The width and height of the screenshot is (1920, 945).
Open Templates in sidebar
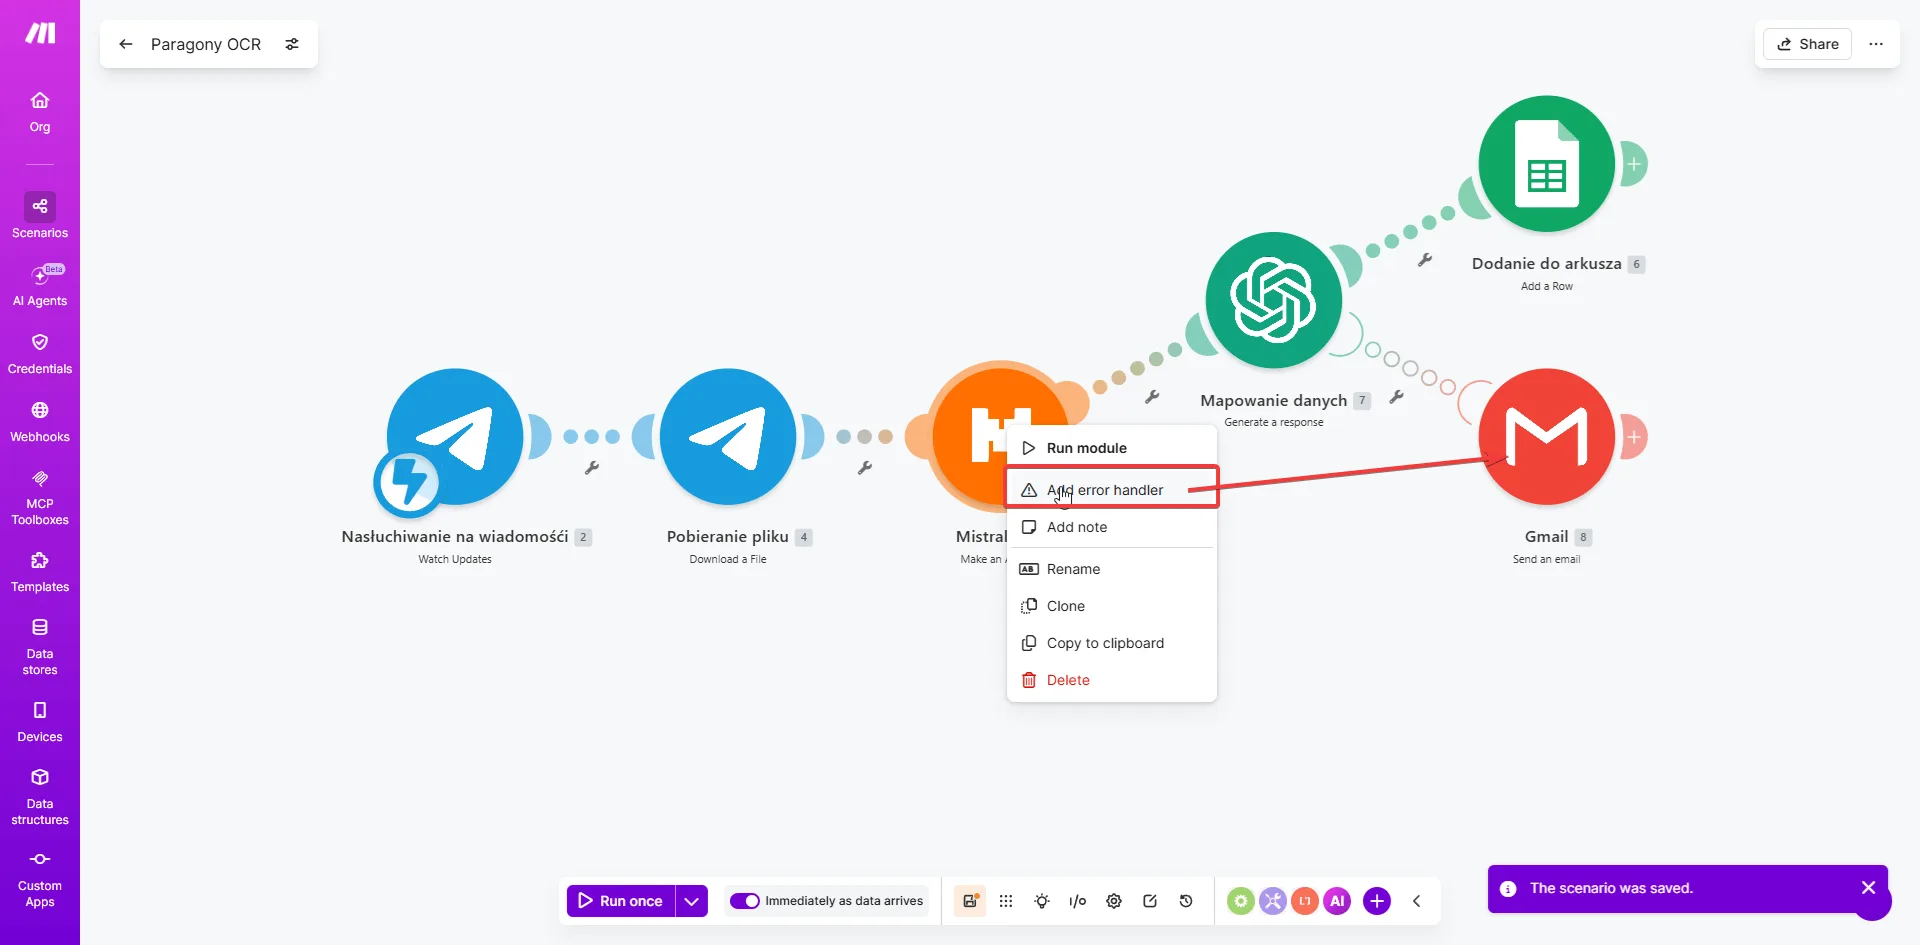point(40,572)
